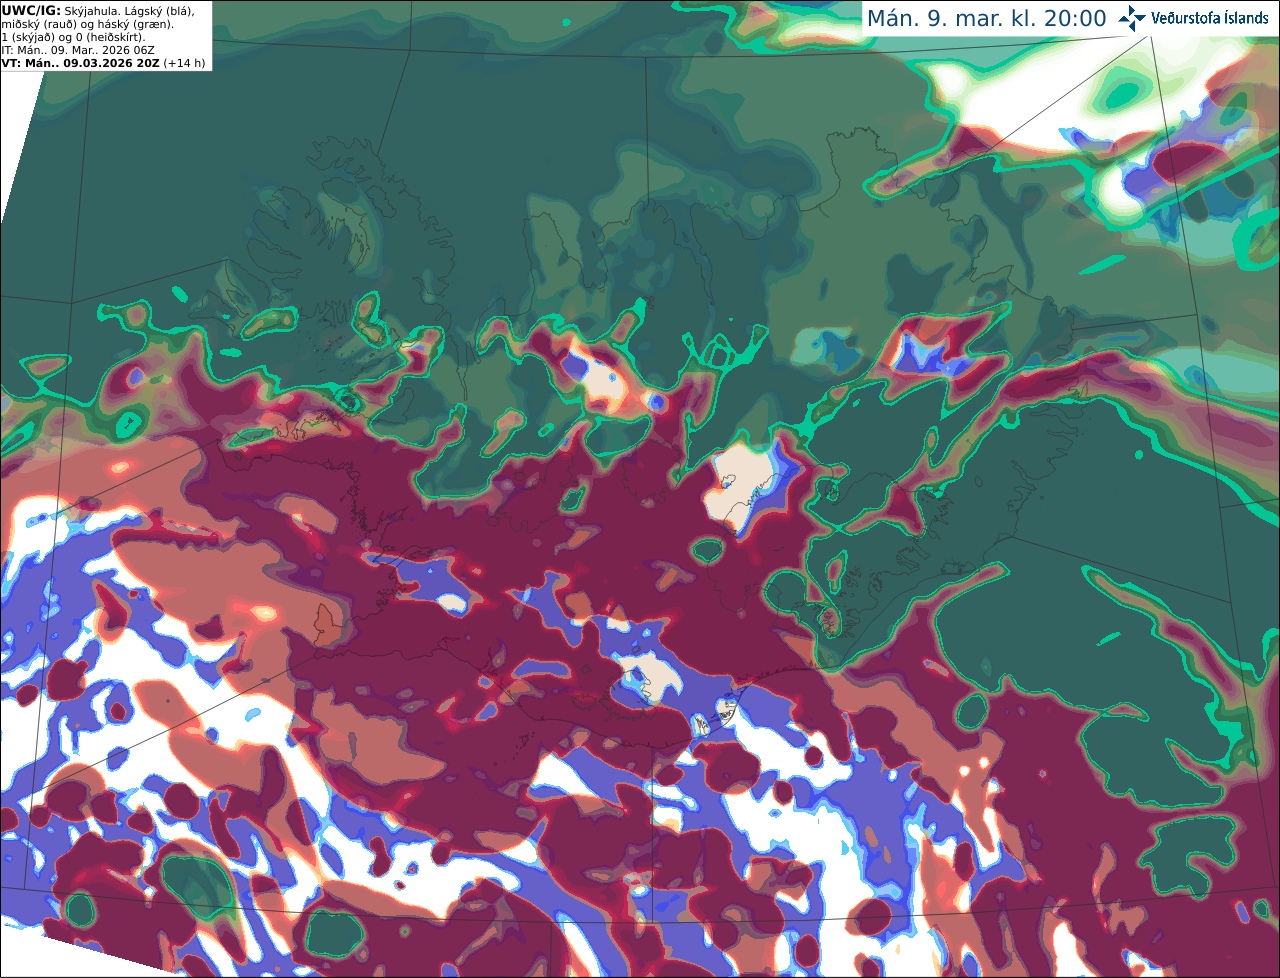
Task: Click the "1 (skýjað) og 0 (heiðskírt)." line
Action: pyautogui.click(x=73, y=37)
